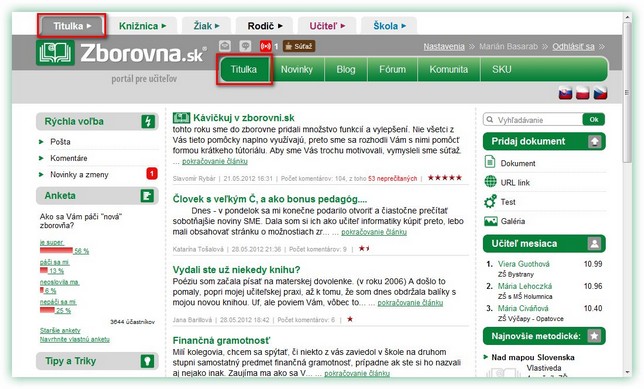644x389 pixels.
Task: Click the document page icon next to Dokument
Action: coord(490,162)
